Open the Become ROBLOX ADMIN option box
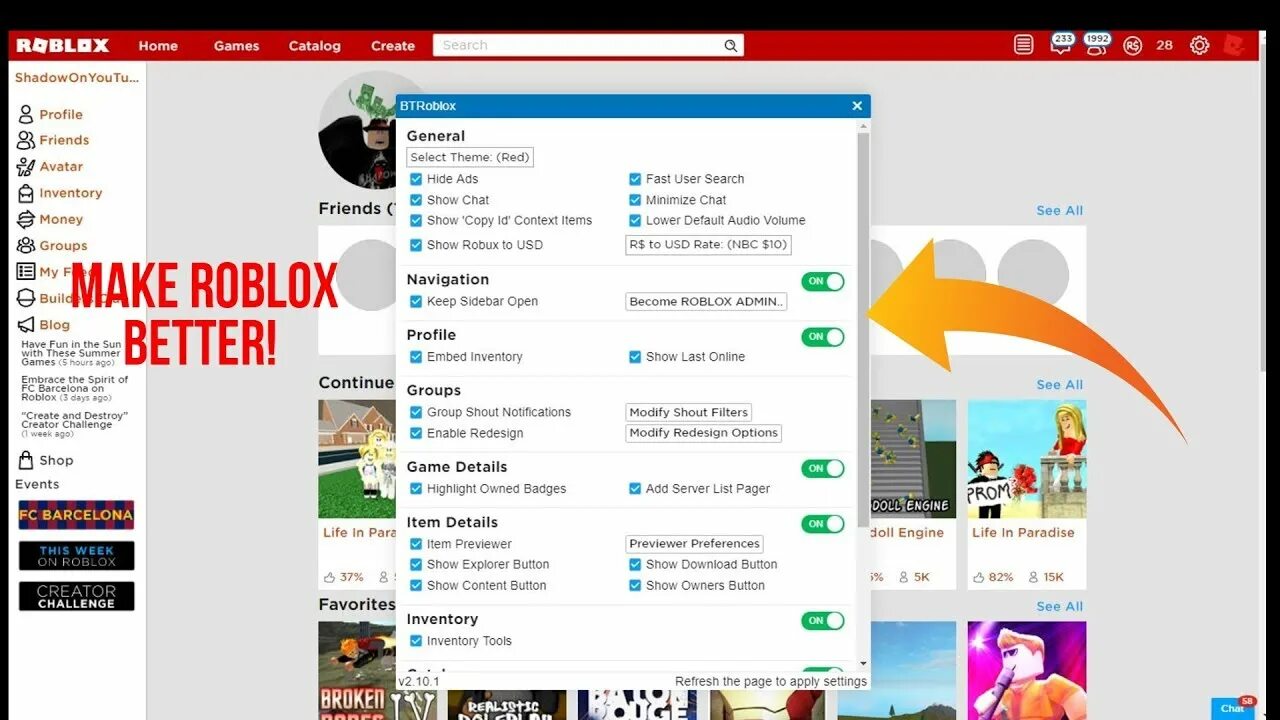 coord(706,301)
